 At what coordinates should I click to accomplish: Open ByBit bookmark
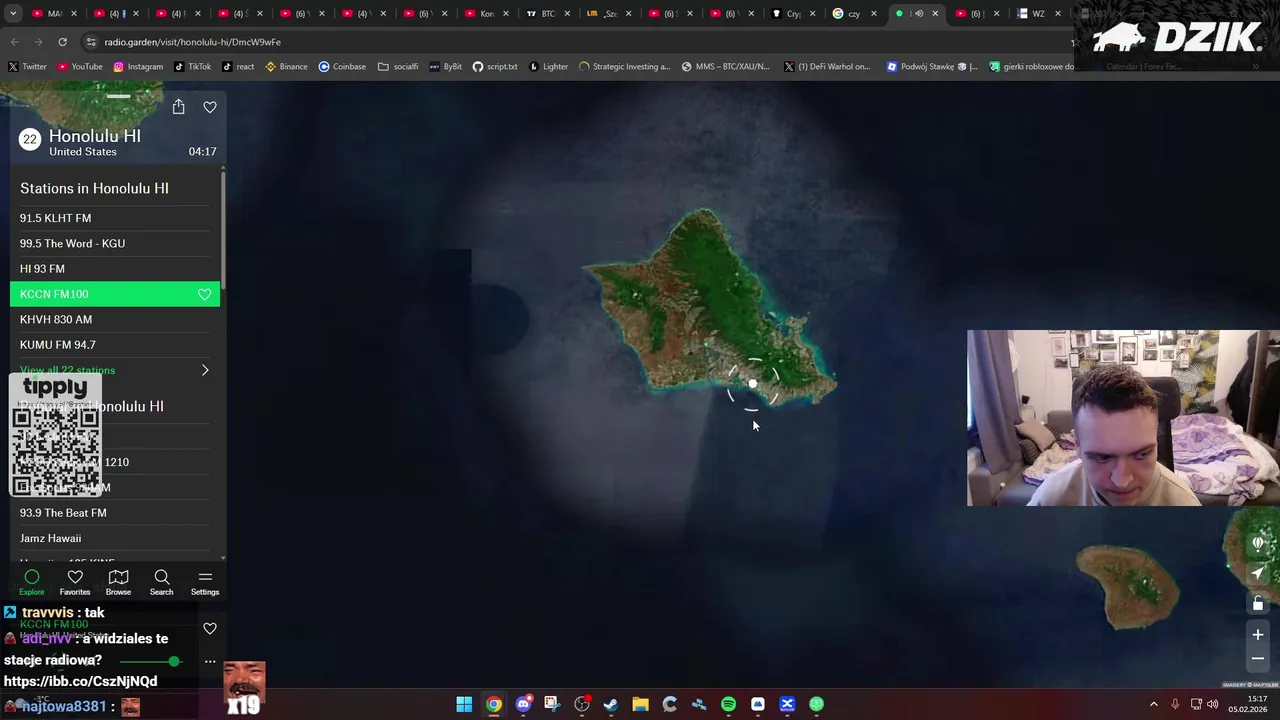(445, 66)
